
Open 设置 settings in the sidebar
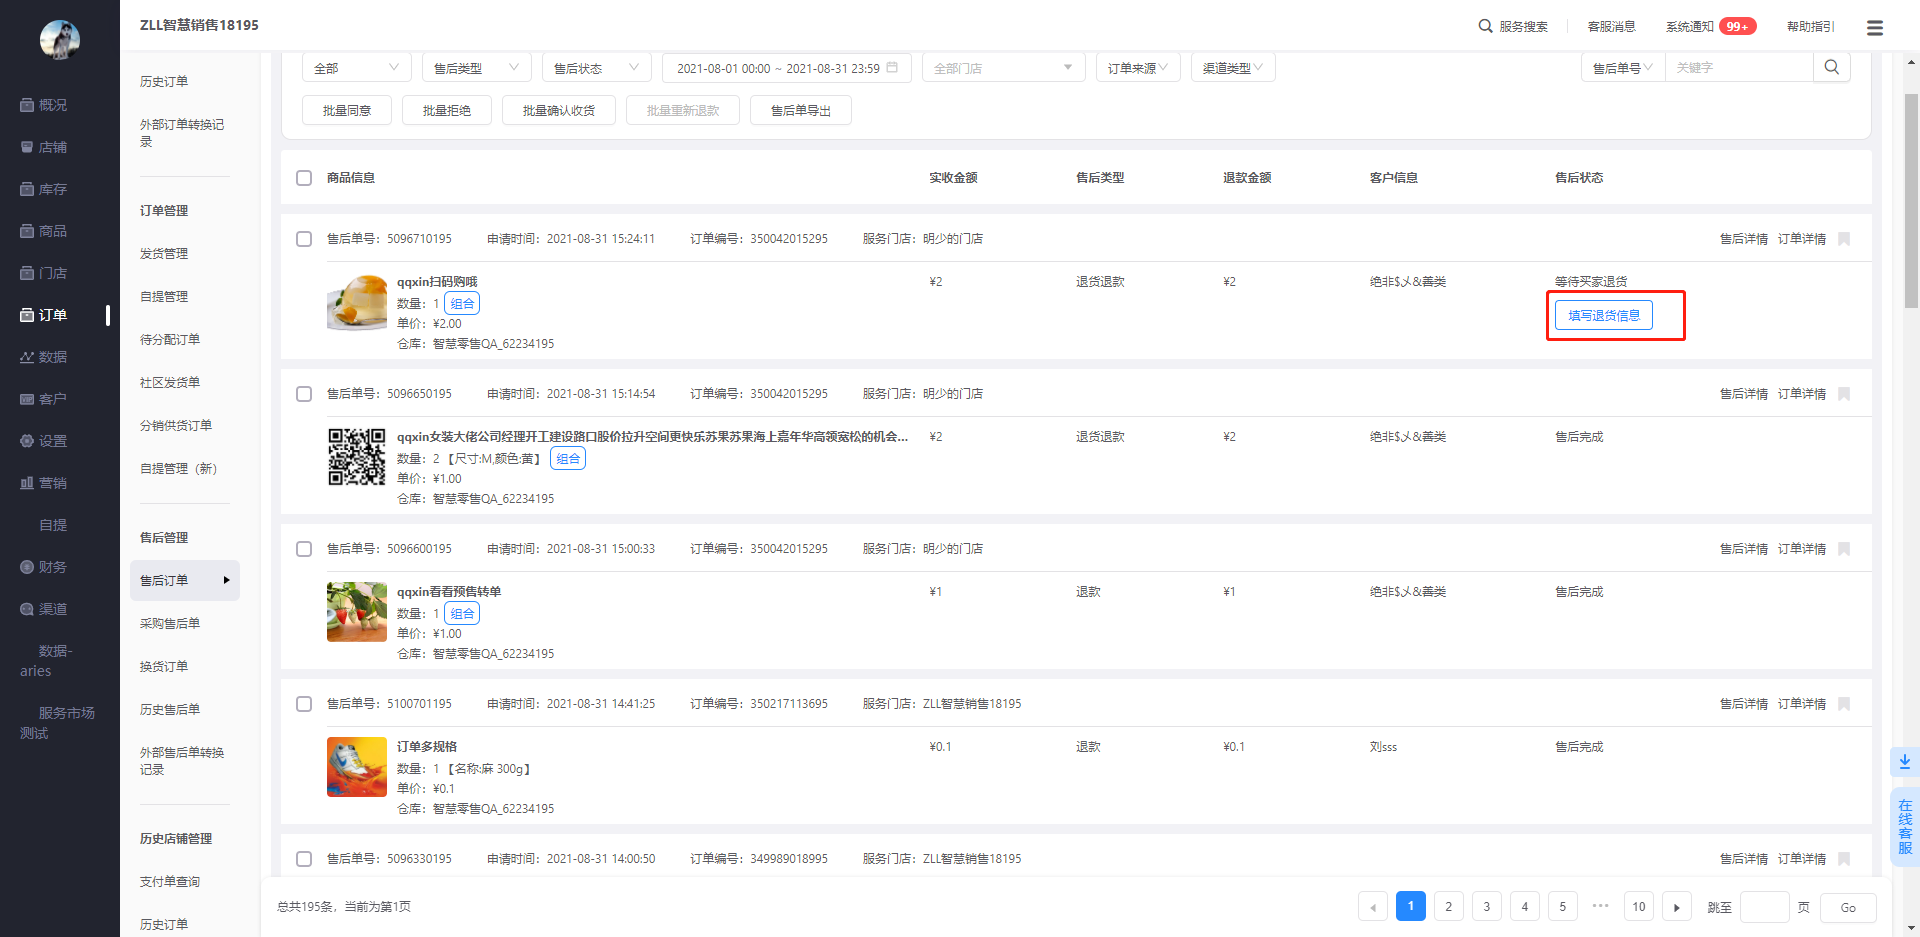point(44,441)
